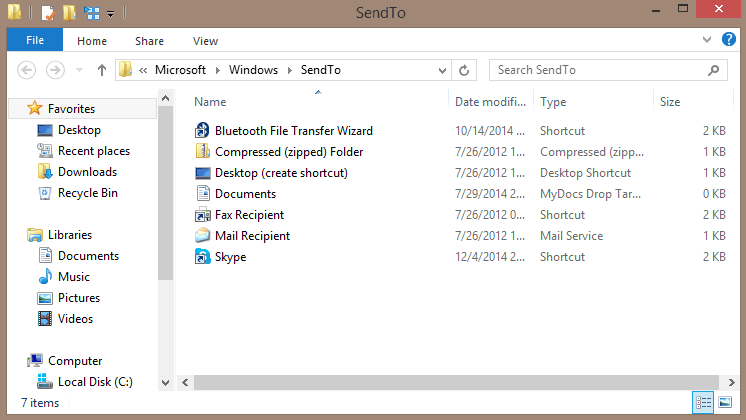
Task: Click the "Desktop Shortcut" type cell
Action: 585,173
